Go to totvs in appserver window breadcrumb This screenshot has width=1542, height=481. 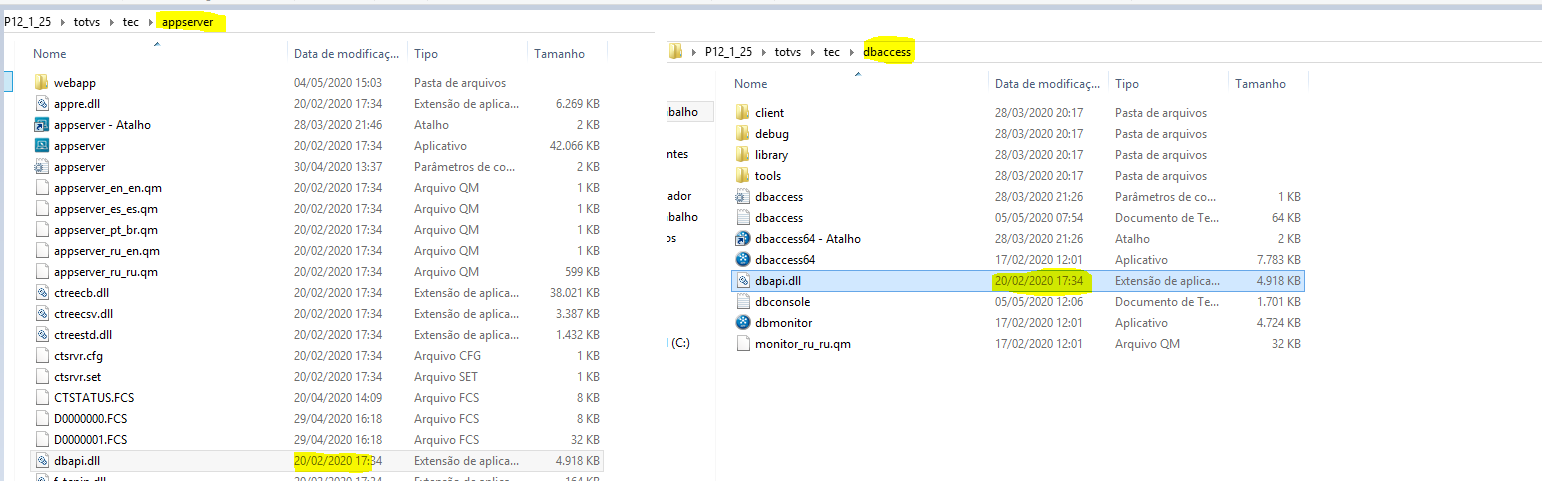[x=89, y=22]
